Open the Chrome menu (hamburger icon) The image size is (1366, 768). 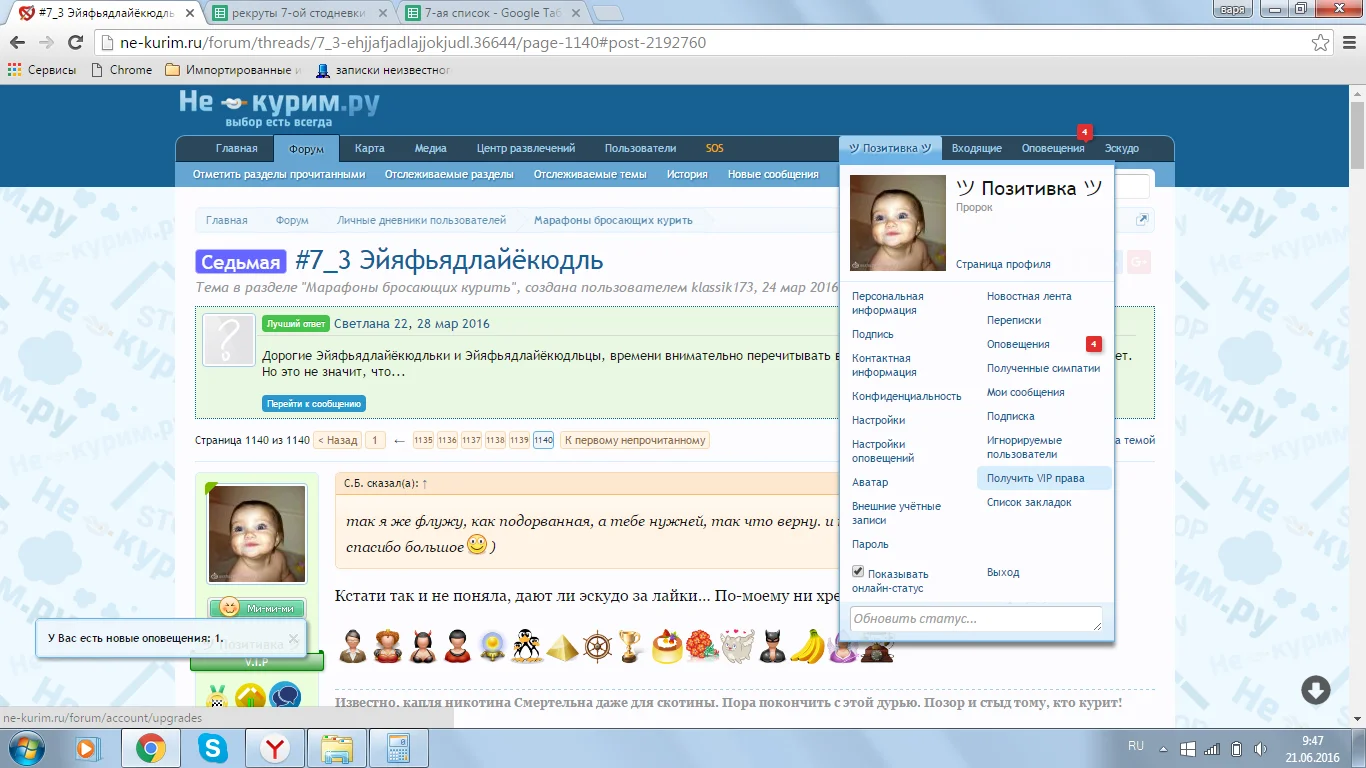(1347, 43)
